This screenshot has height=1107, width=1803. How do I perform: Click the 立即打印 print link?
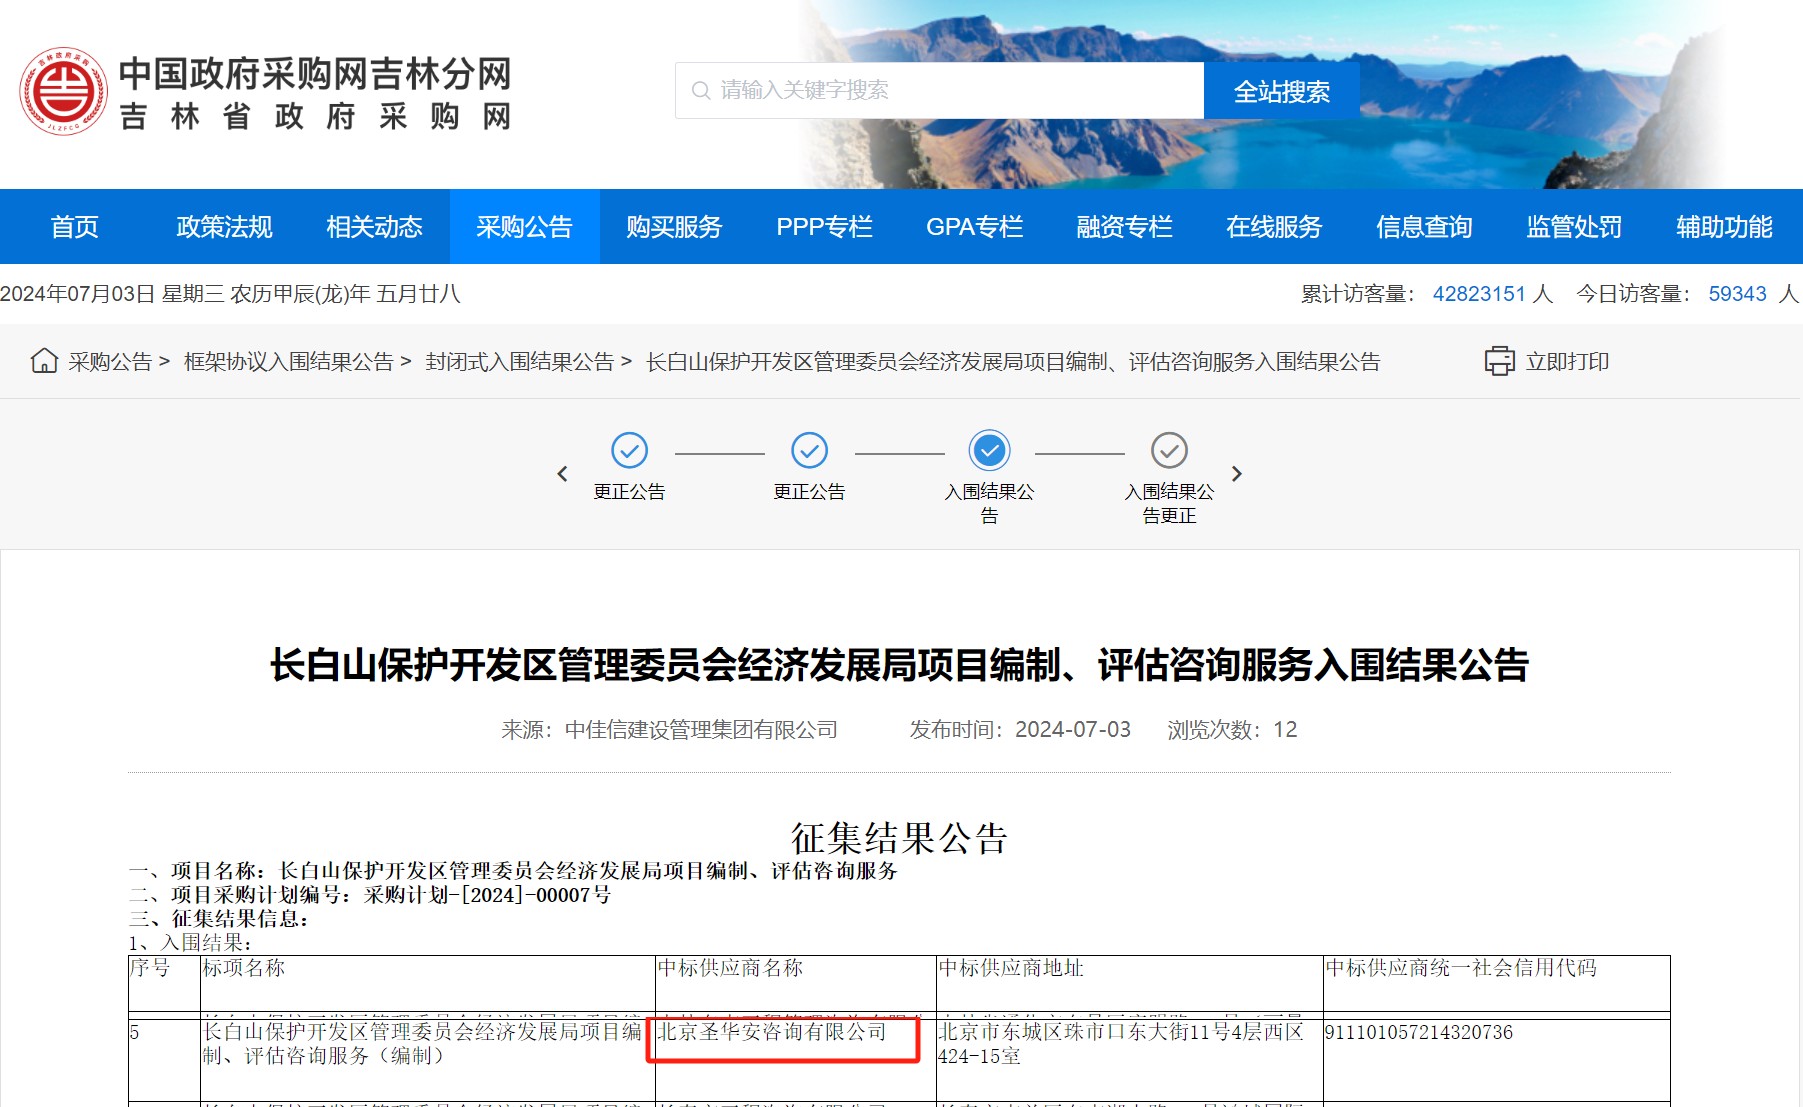[1567, 362]
